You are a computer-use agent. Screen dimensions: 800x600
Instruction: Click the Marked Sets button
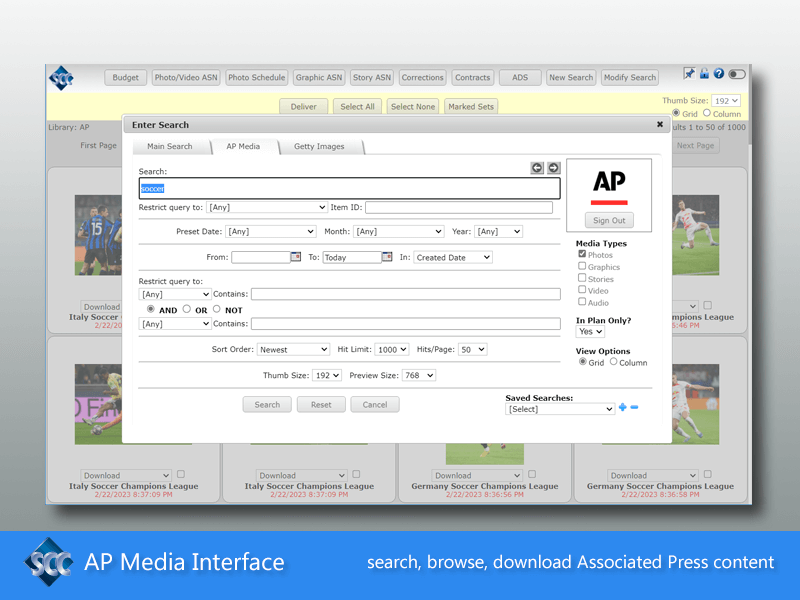click(x=471, y=107)
